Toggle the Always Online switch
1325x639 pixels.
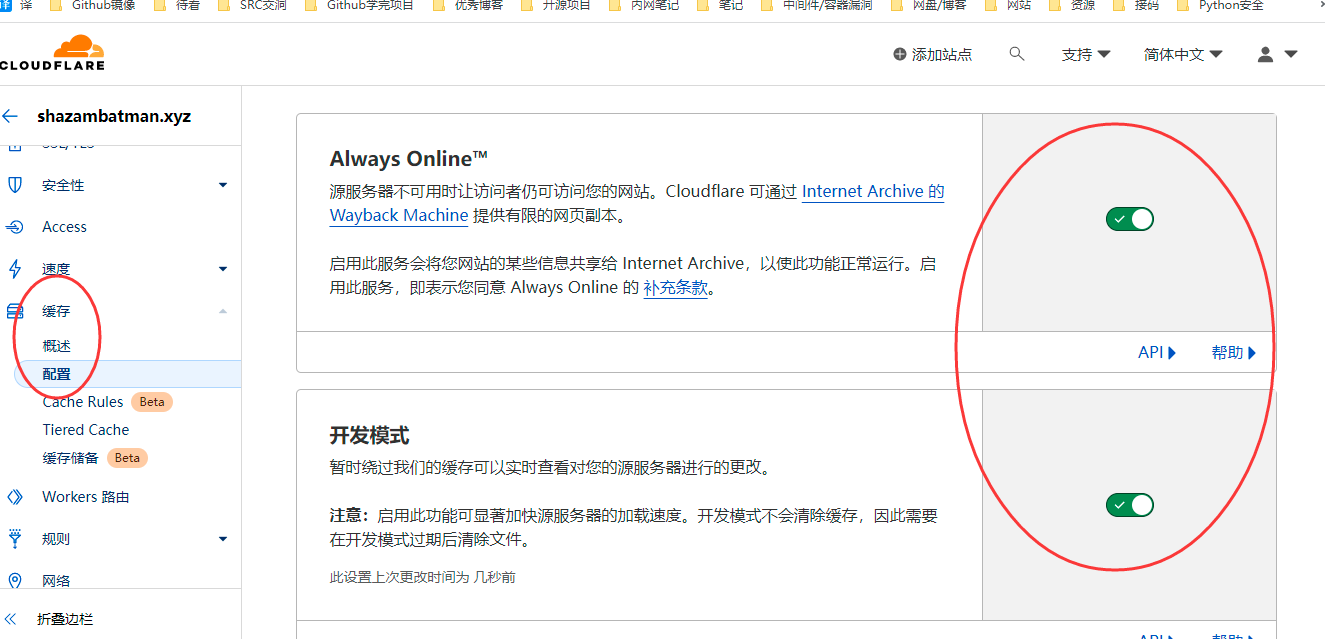point(1130,219)
